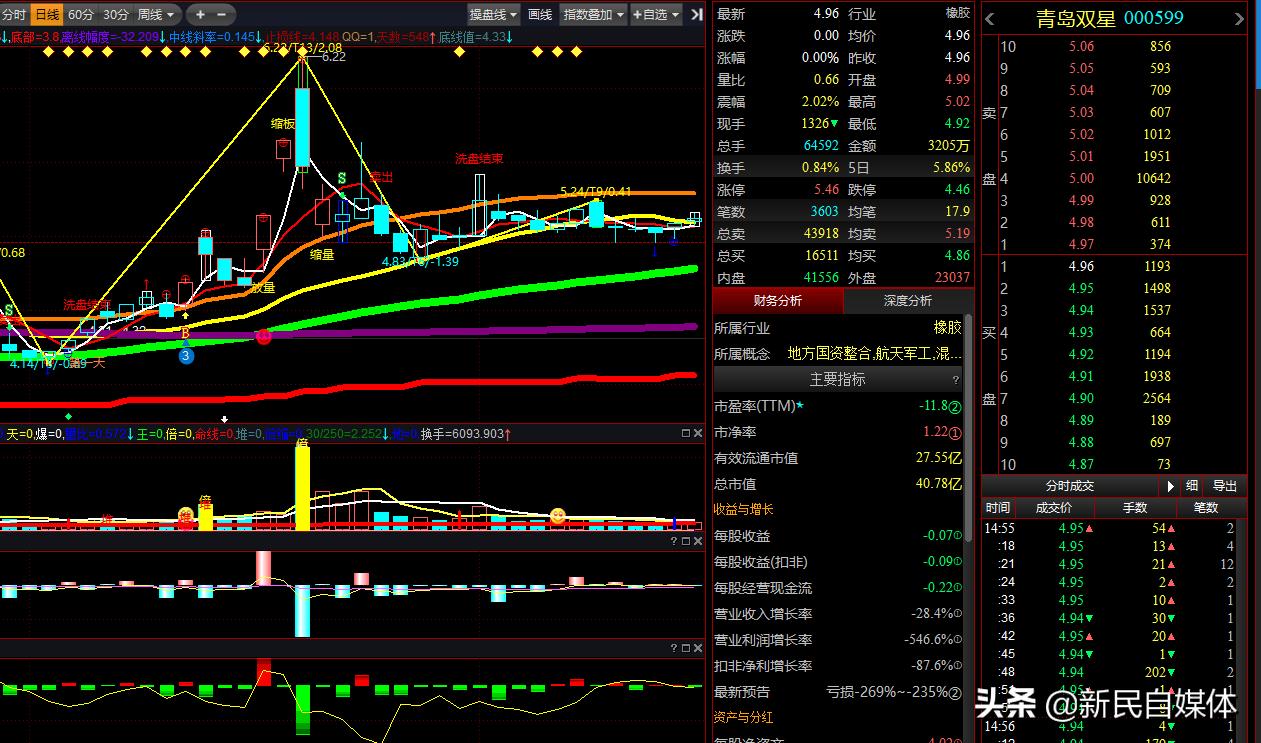Close the volume indicator sub-panel
Image resolution: width=1261 pixels, height=743 pixels.
click(x=698, y=433)
